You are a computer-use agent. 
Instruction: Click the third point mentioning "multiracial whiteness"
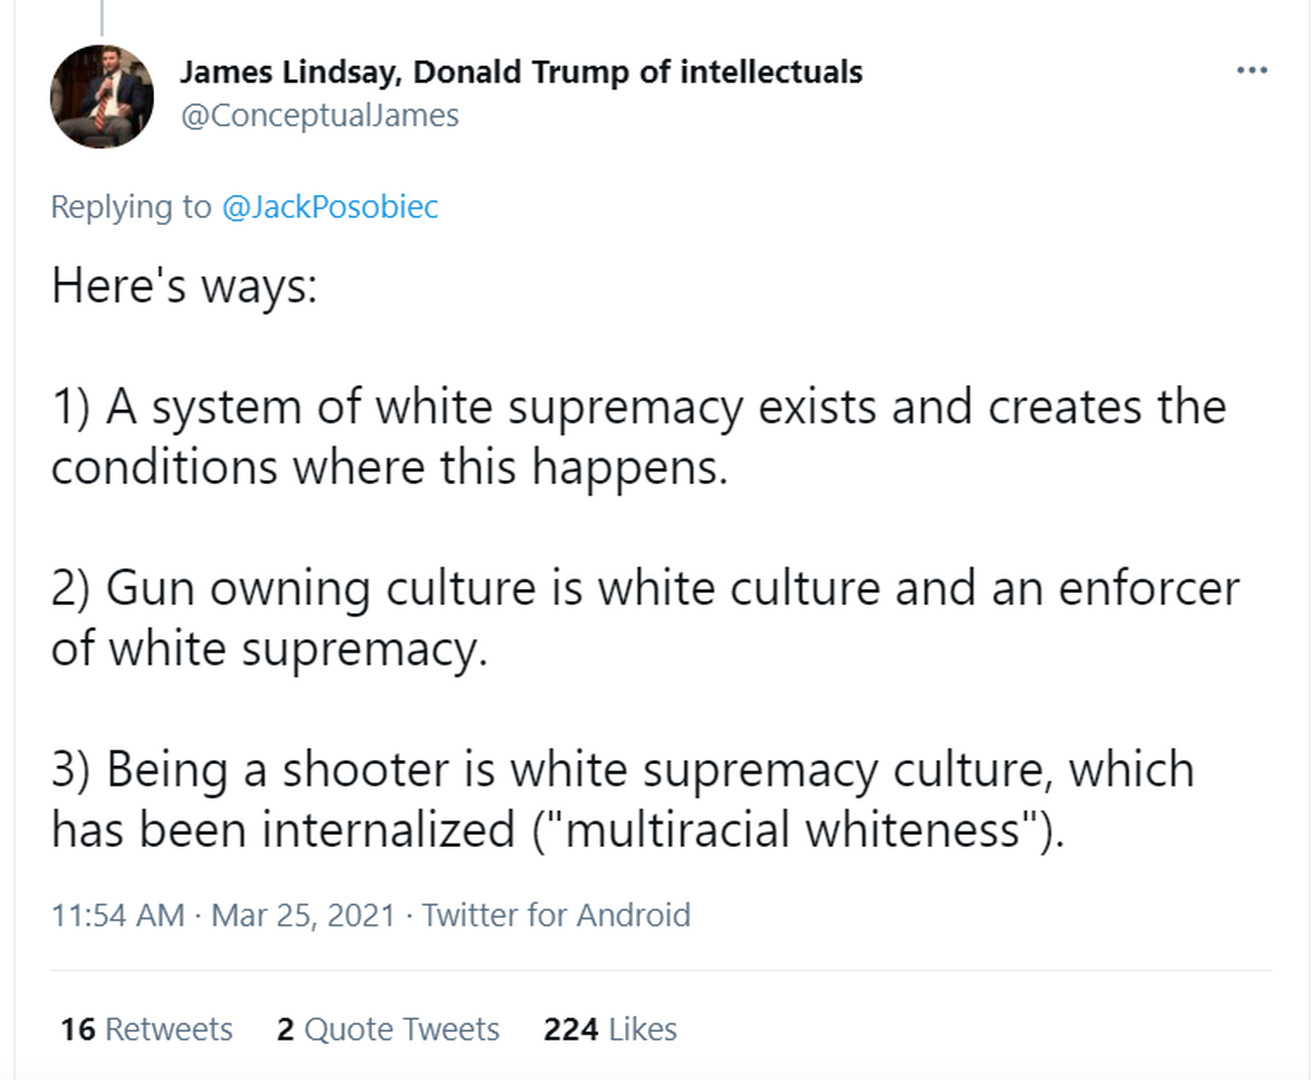622,799
